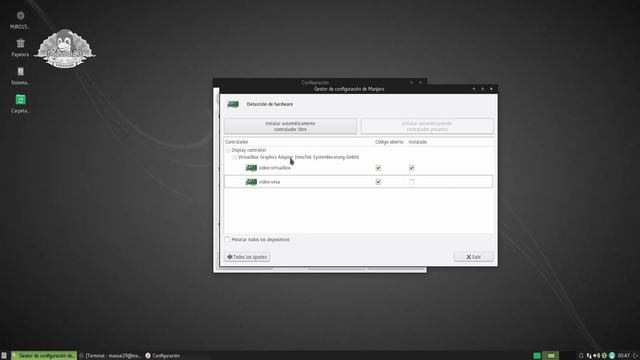Image resolution: width=640 pixels, height=360 pixels.
Task: Enable Mostrar todos los dispositivos checkbox
Action: pyautogui.click(x=227, y=239)
